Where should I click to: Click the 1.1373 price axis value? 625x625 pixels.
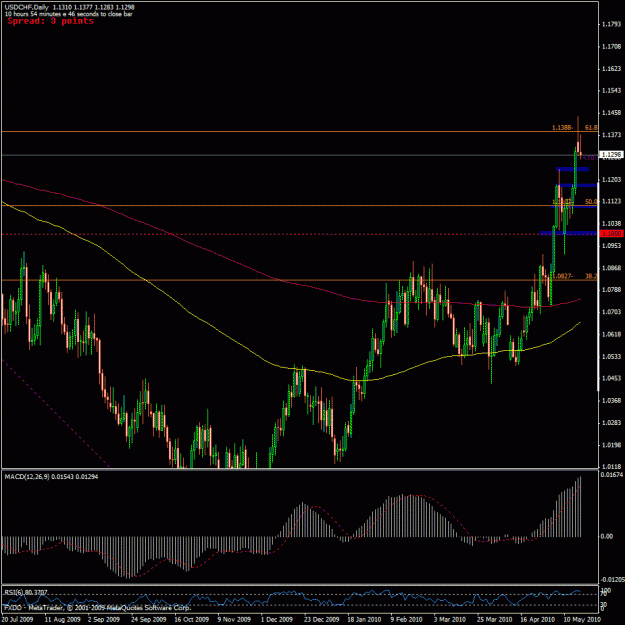611,136
